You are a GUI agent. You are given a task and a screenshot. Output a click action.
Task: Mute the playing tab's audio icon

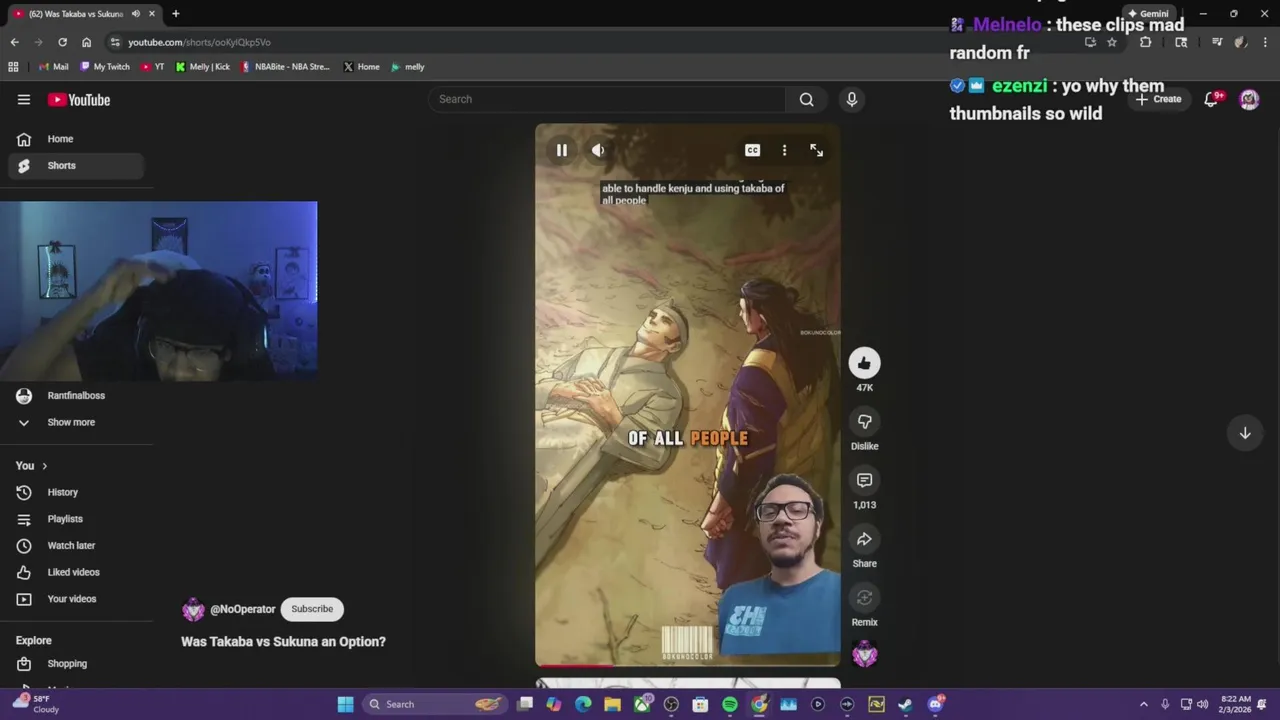[x=136, y=14]
